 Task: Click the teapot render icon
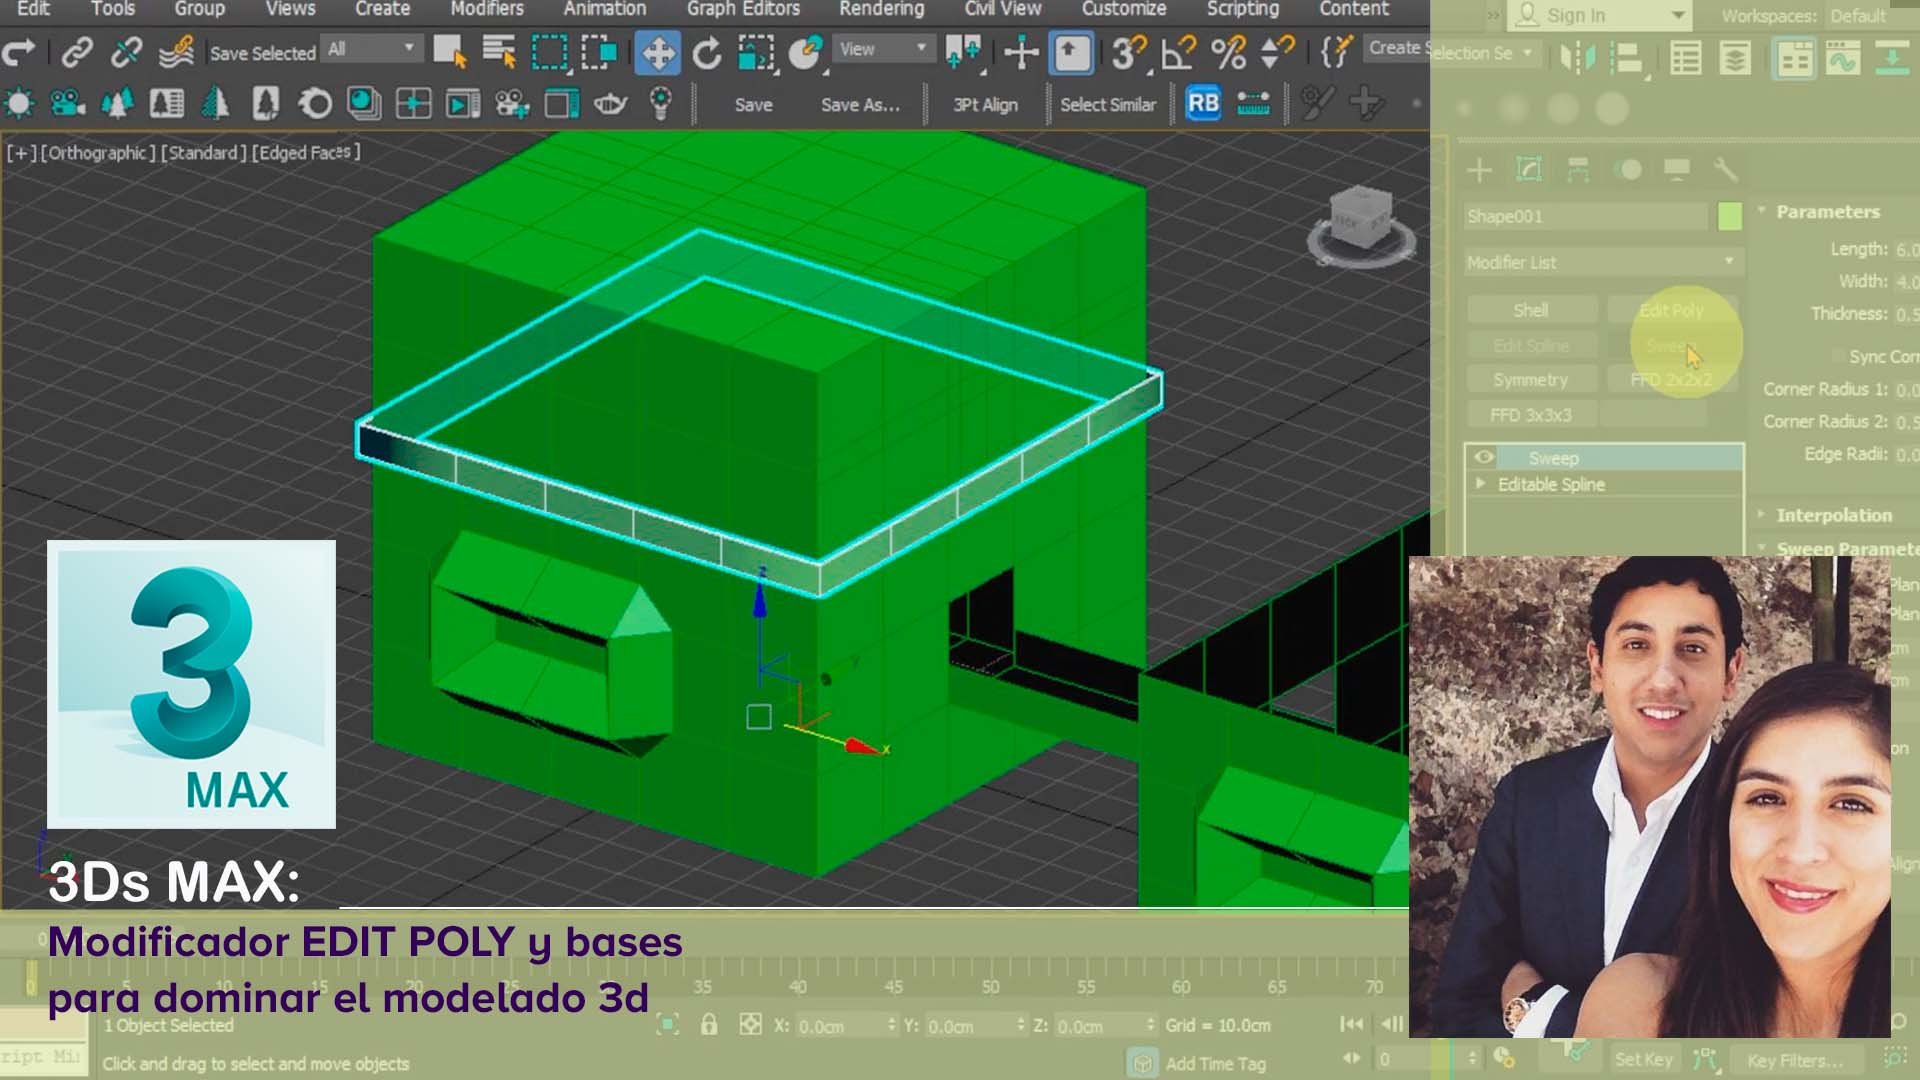(x=609, y=103)
